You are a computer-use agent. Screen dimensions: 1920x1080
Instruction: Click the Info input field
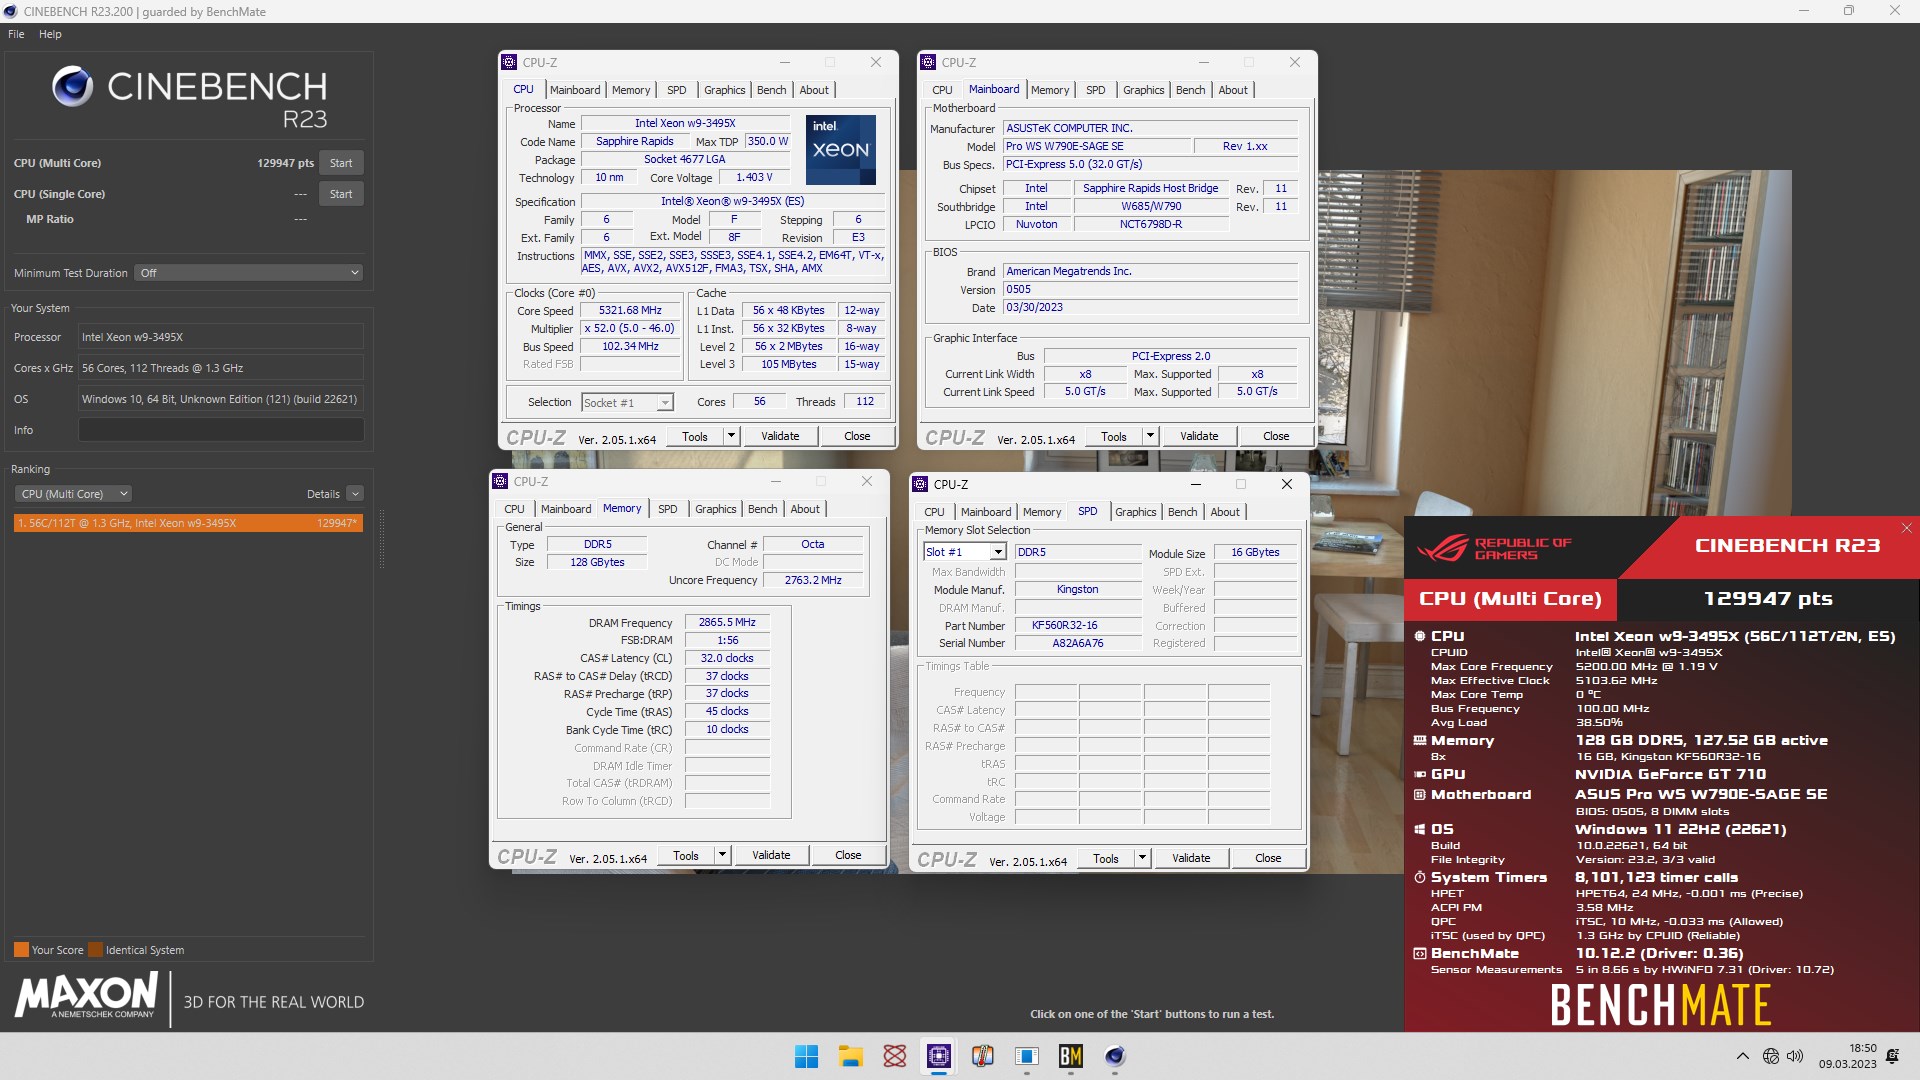221,430
